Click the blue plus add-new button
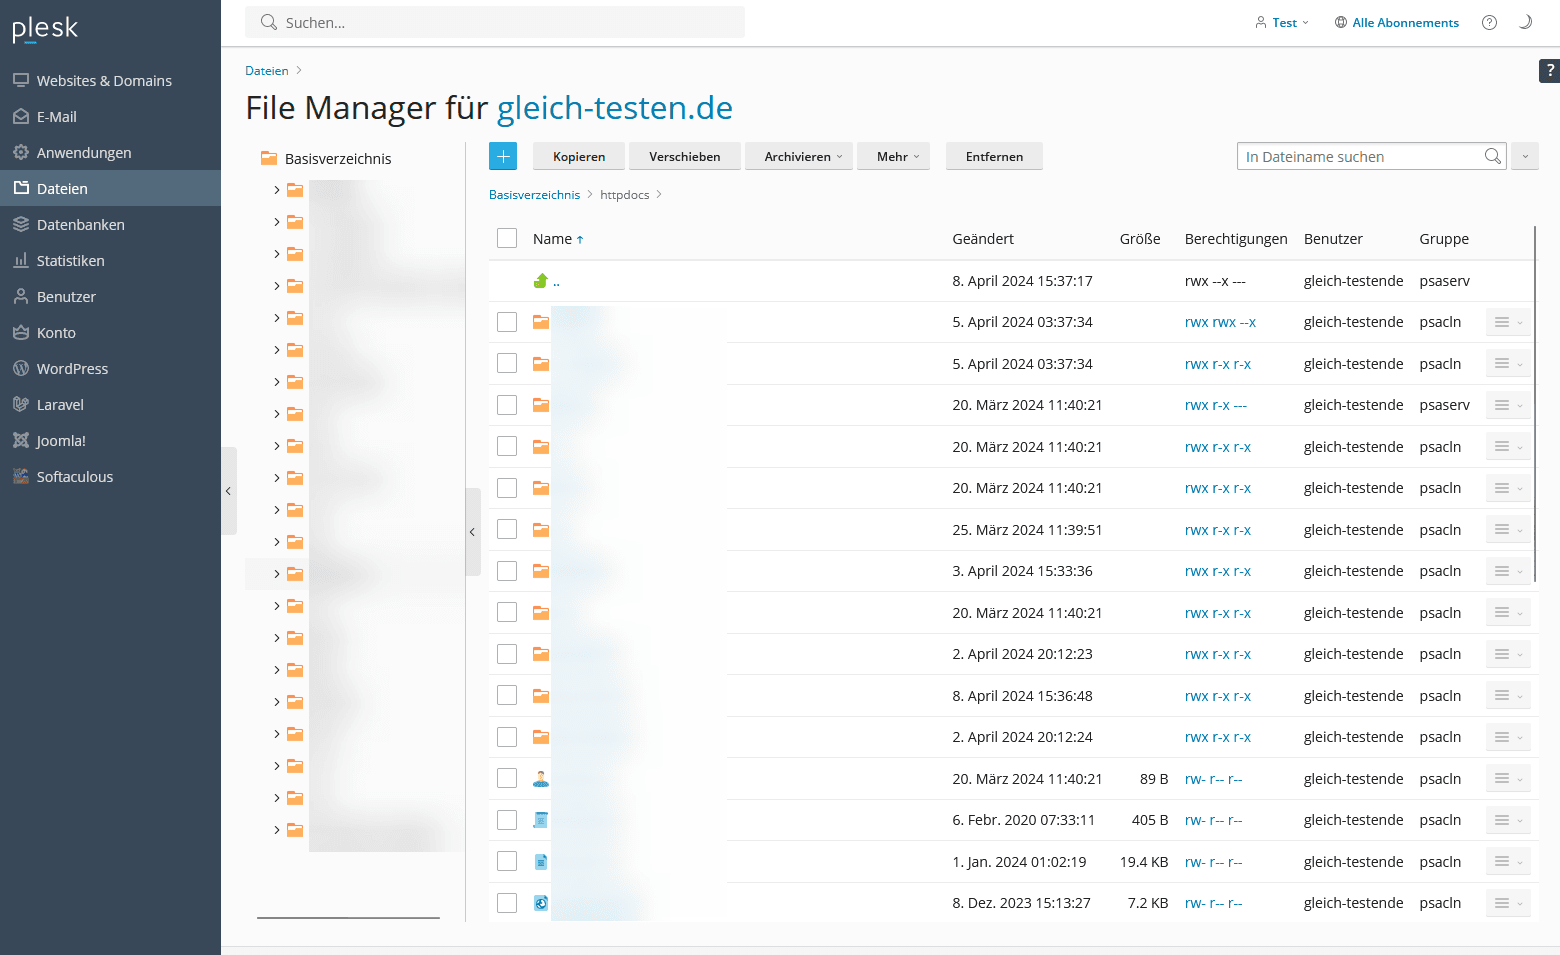 (502, 156)
